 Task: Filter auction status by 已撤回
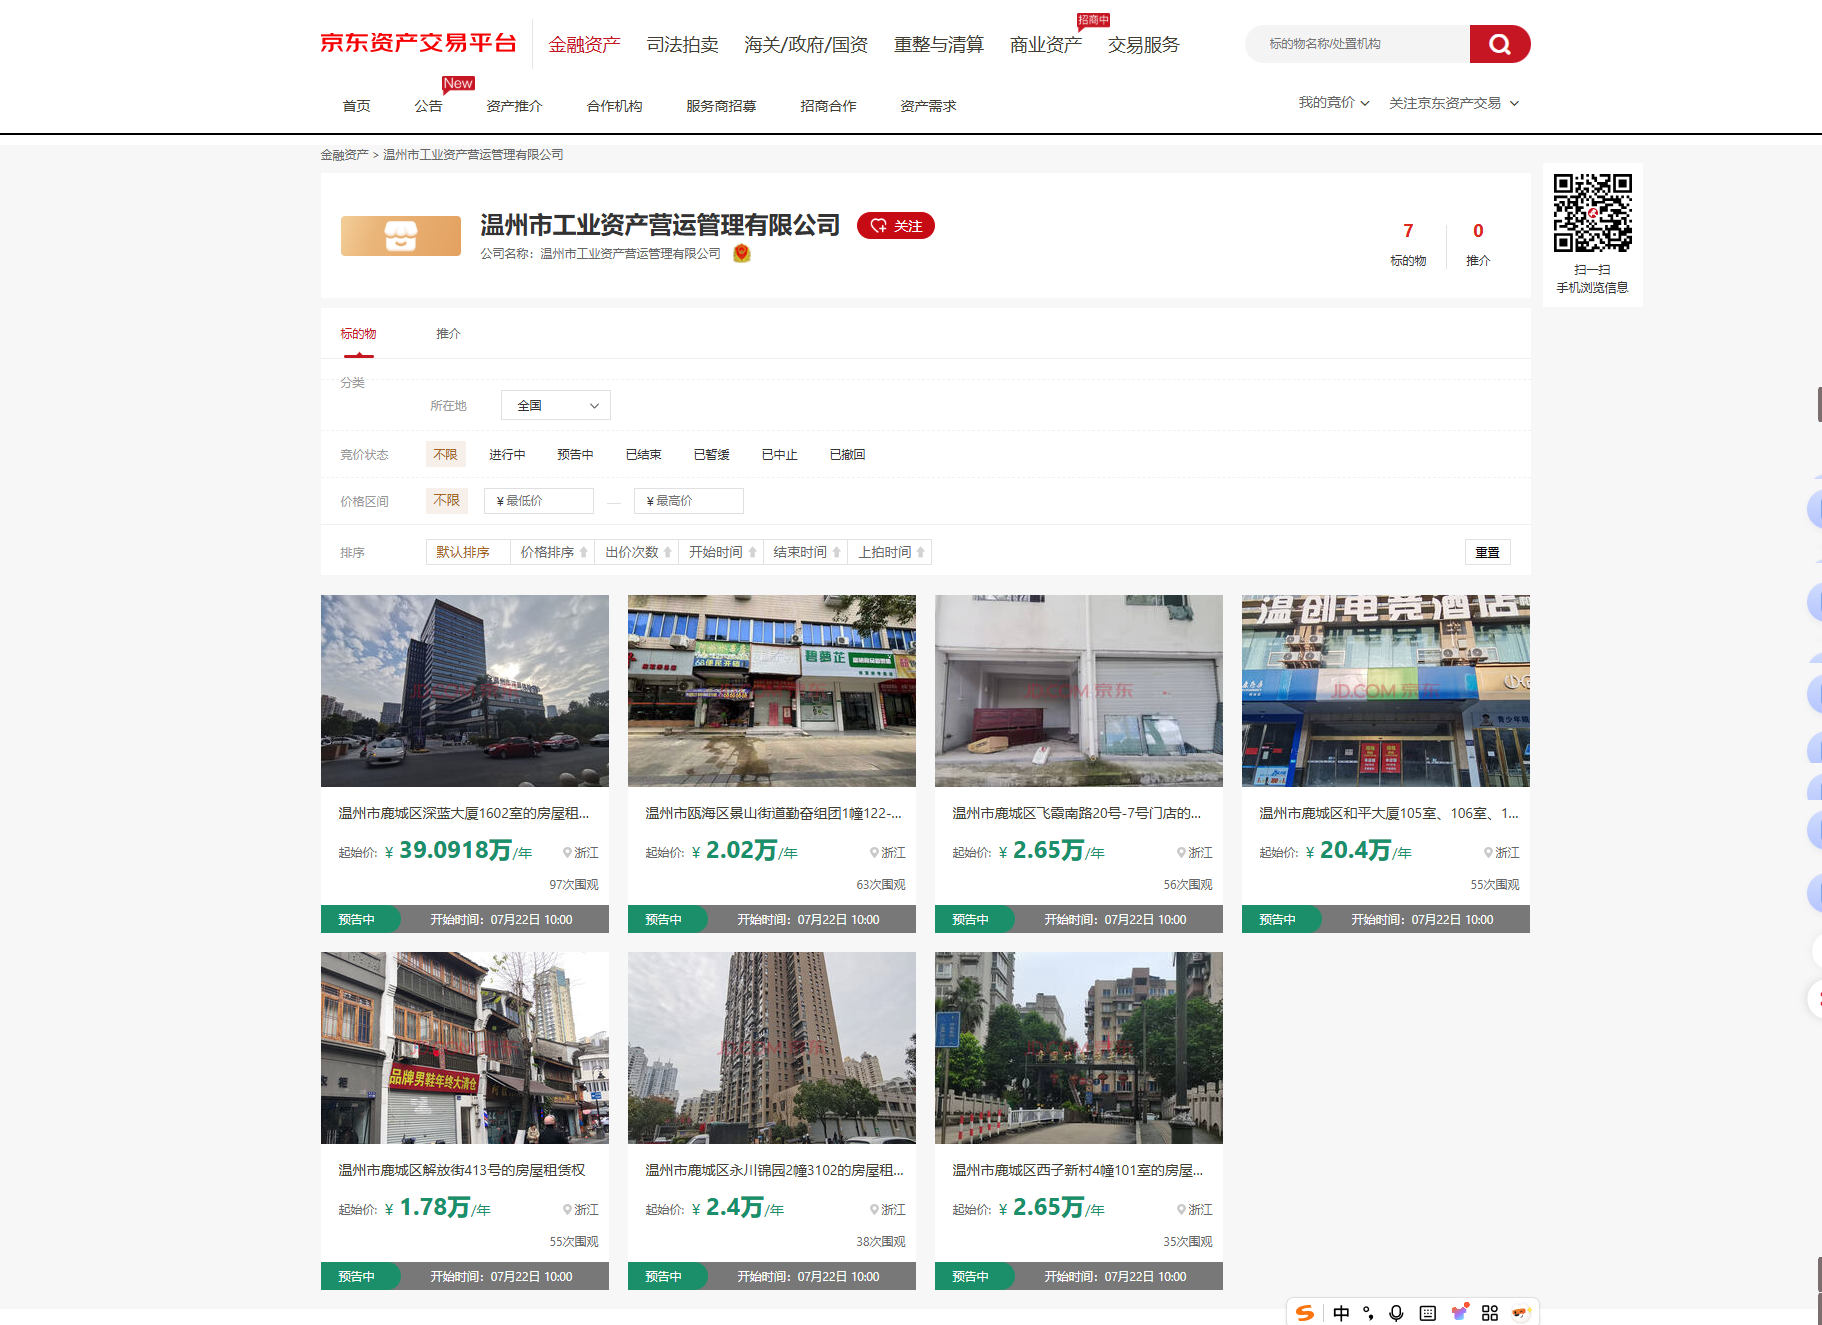click(x=847, y=454)
